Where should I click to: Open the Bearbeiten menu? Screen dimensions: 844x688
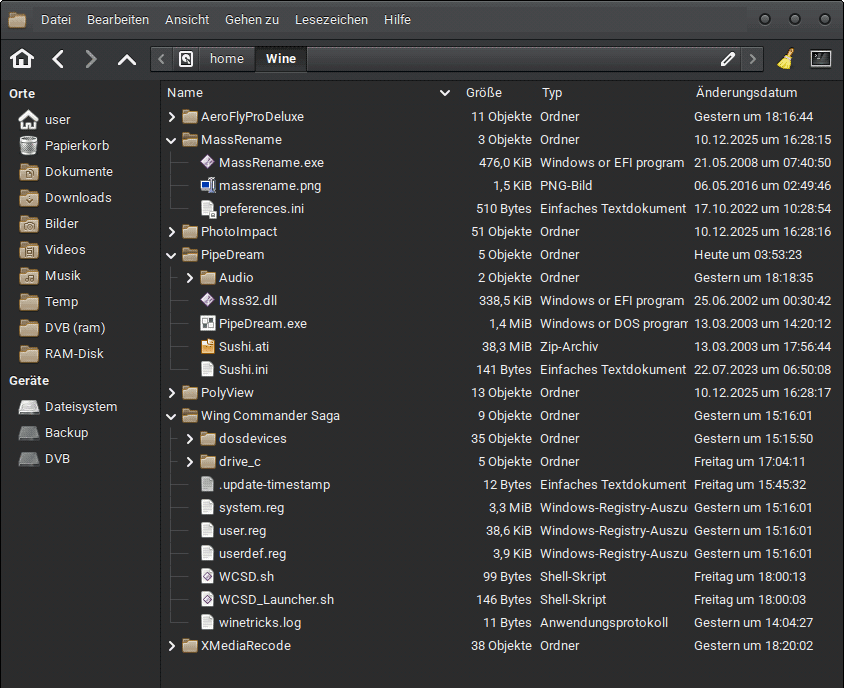click(118, 20)
